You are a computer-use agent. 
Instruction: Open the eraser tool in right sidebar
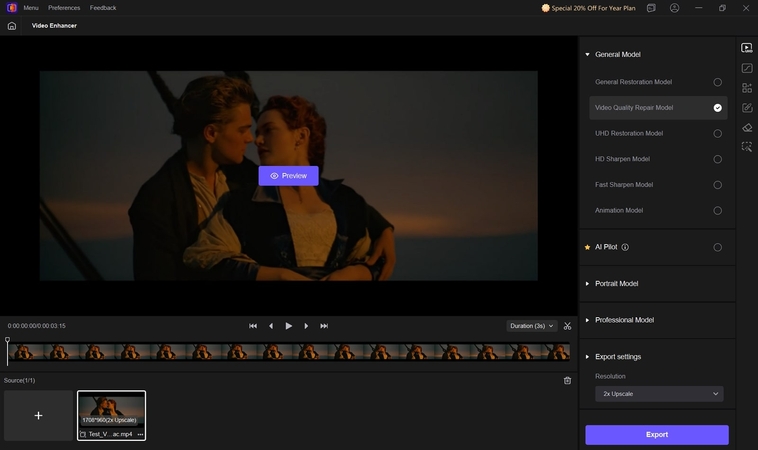click(746, 127)
